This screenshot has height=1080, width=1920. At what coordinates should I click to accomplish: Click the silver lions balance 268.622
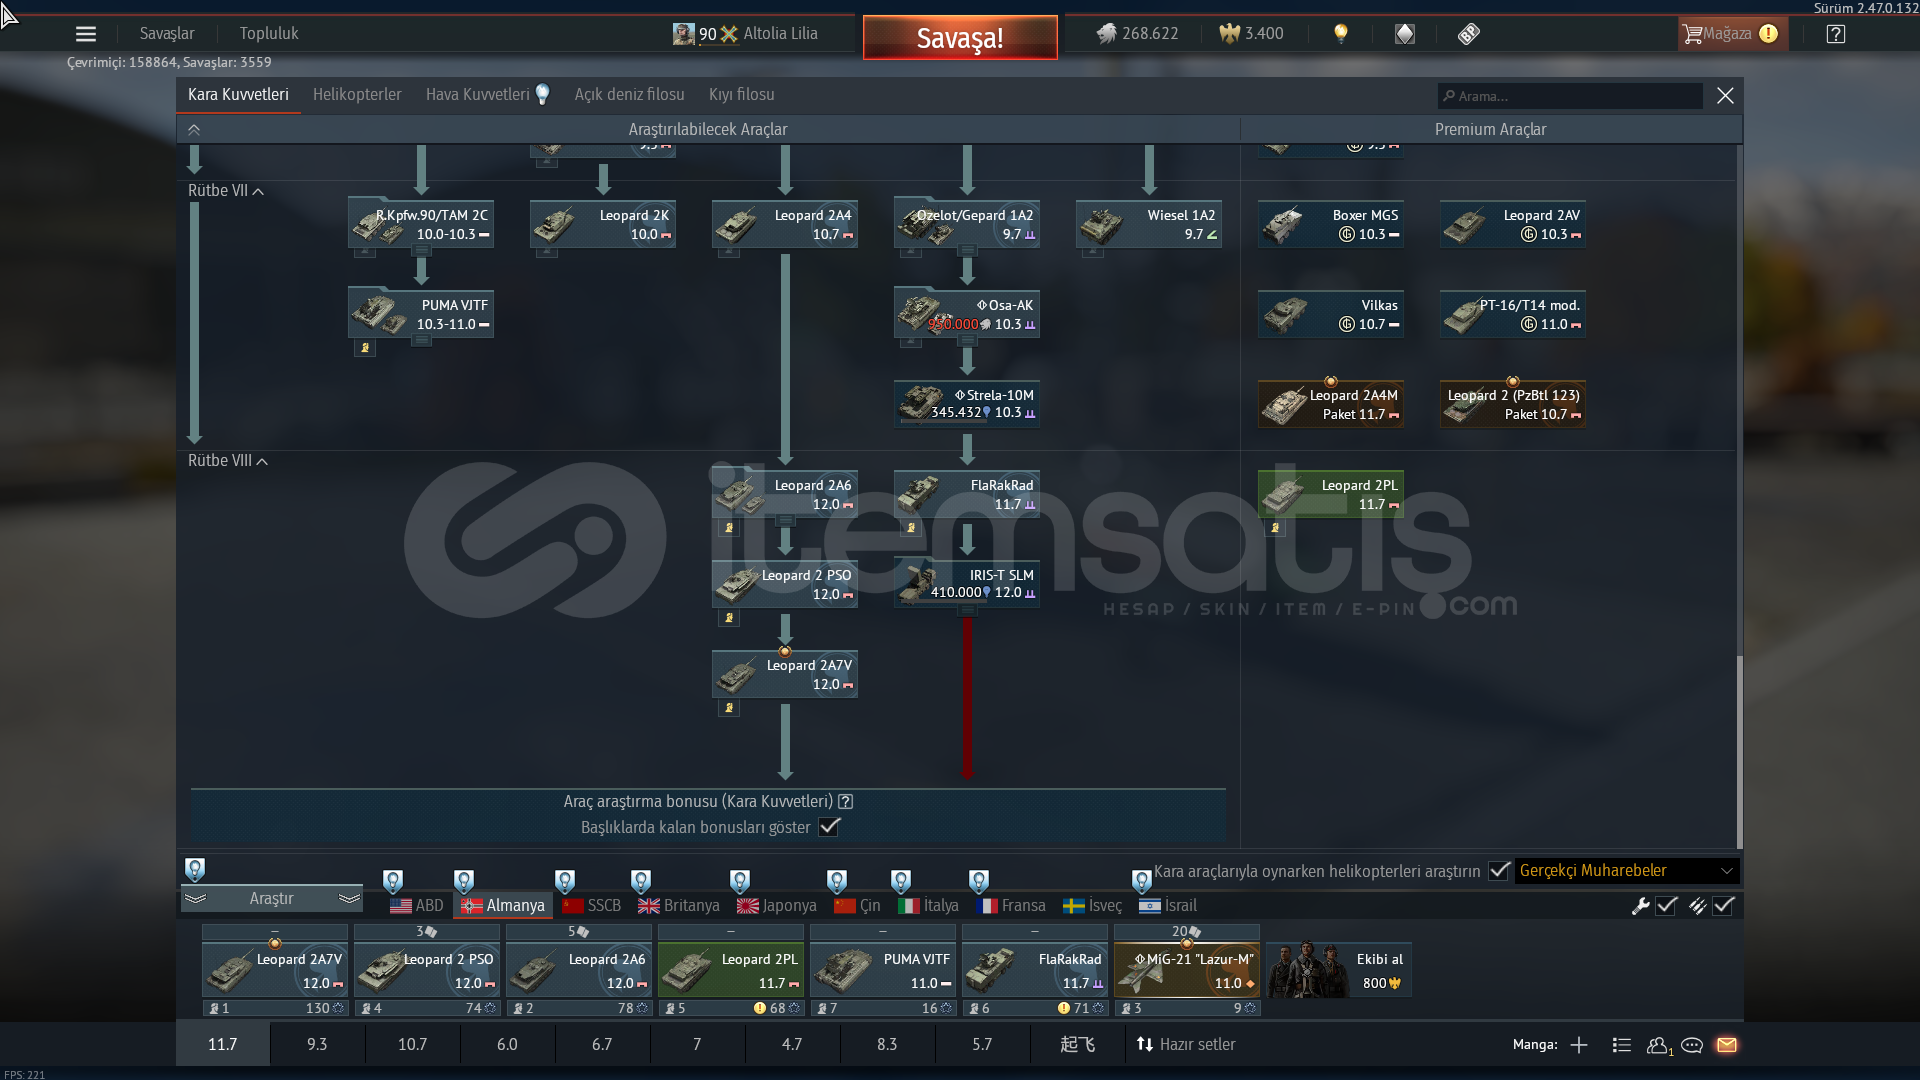(x=1138, y=34)
